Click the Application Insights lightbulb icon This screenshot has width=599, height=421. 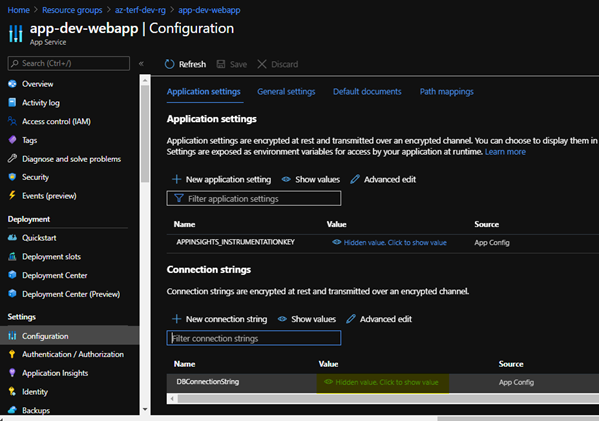point(12,372)
